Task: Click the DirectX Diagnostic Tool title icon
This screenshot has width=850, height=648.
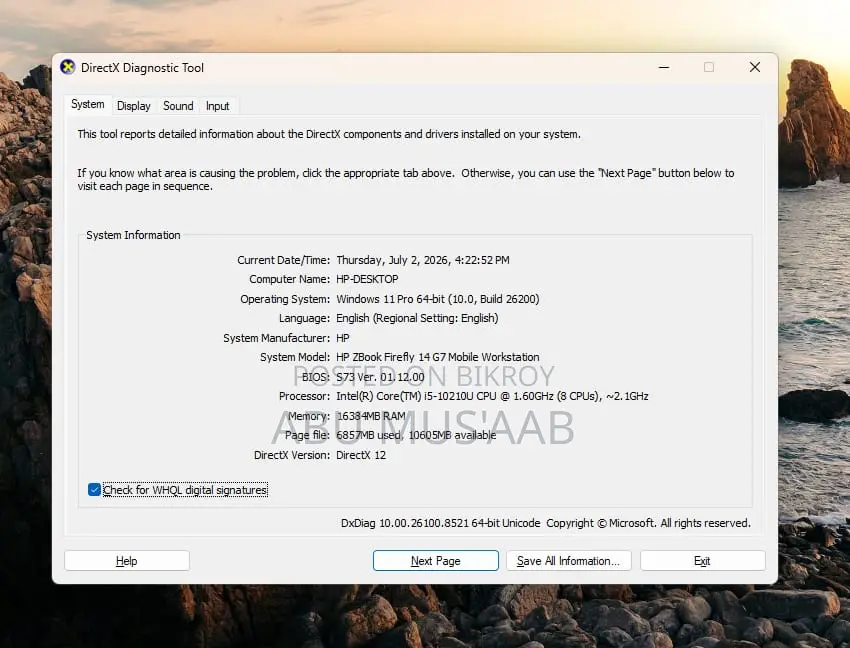Action: 68,67
